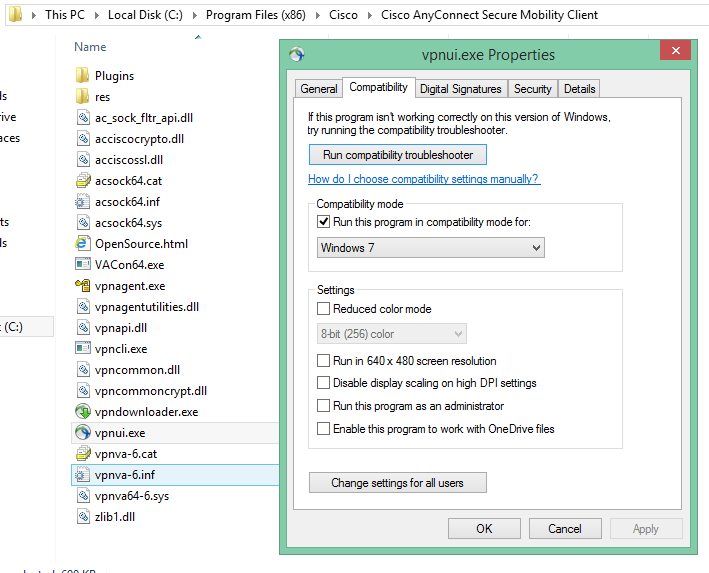Select the (C:) drive in navigation pane
Screen dimensions: 709x573
click(26, 327)
